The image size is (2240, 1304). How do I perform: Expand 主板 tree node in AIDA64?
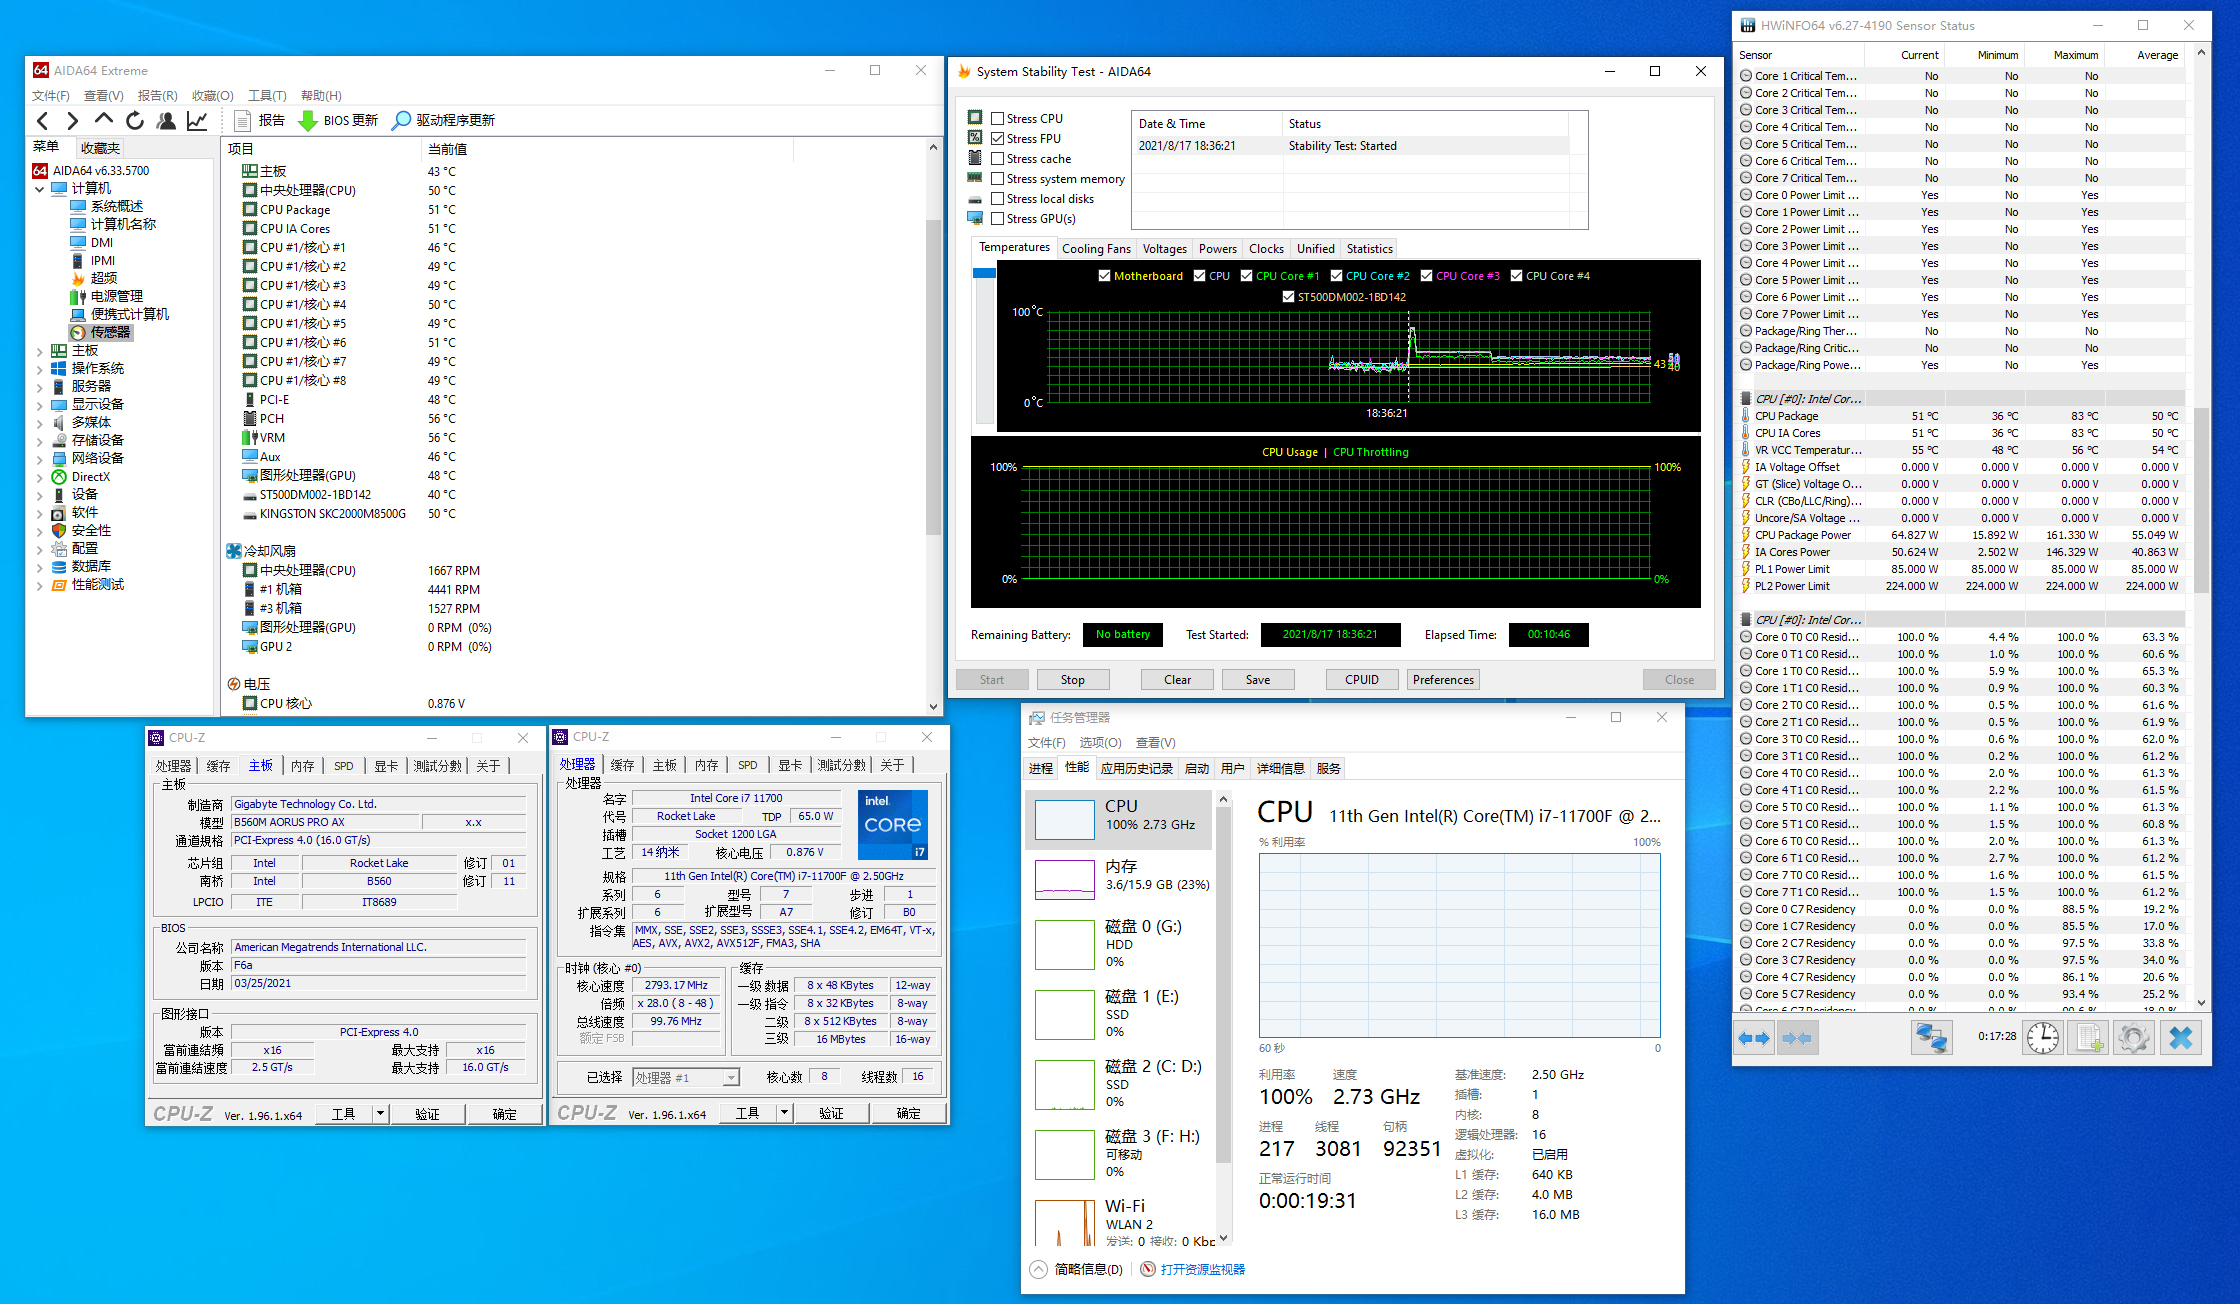[x=40, y=351]
